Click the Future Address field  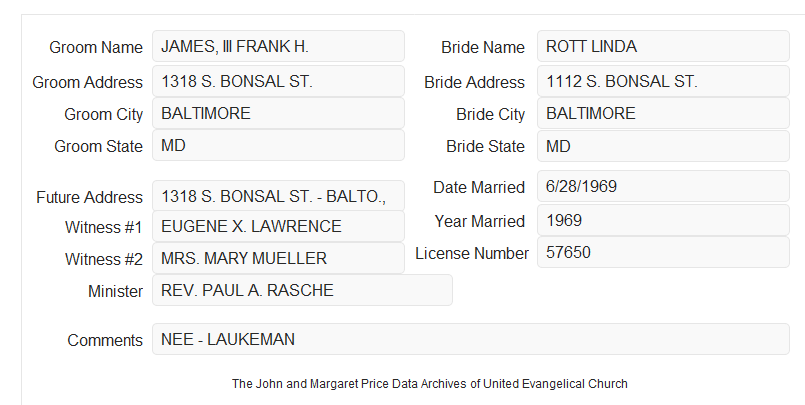[x=278, y=196]
